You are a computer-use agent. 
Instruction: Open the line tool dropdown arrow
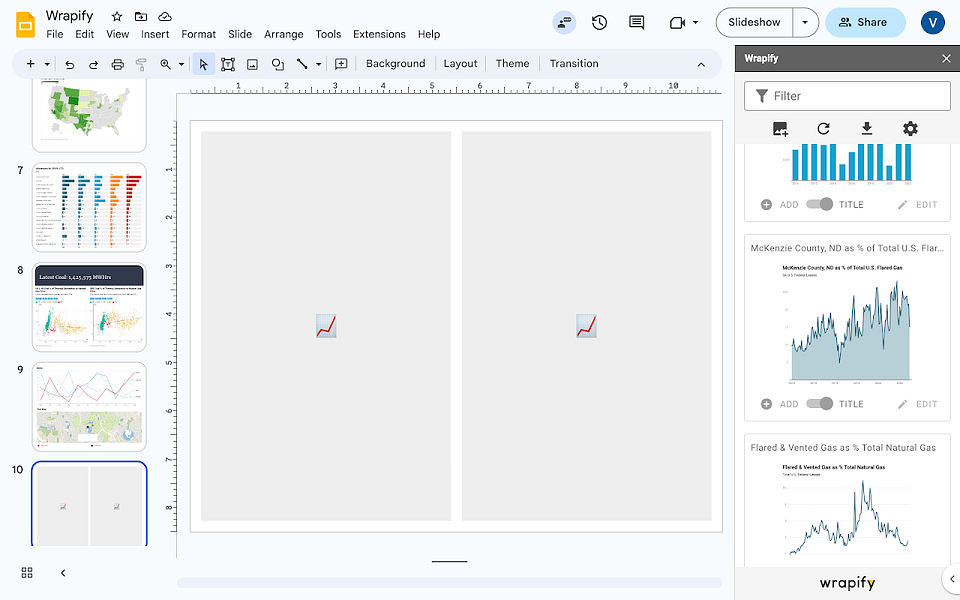click(x=318, y=64)
